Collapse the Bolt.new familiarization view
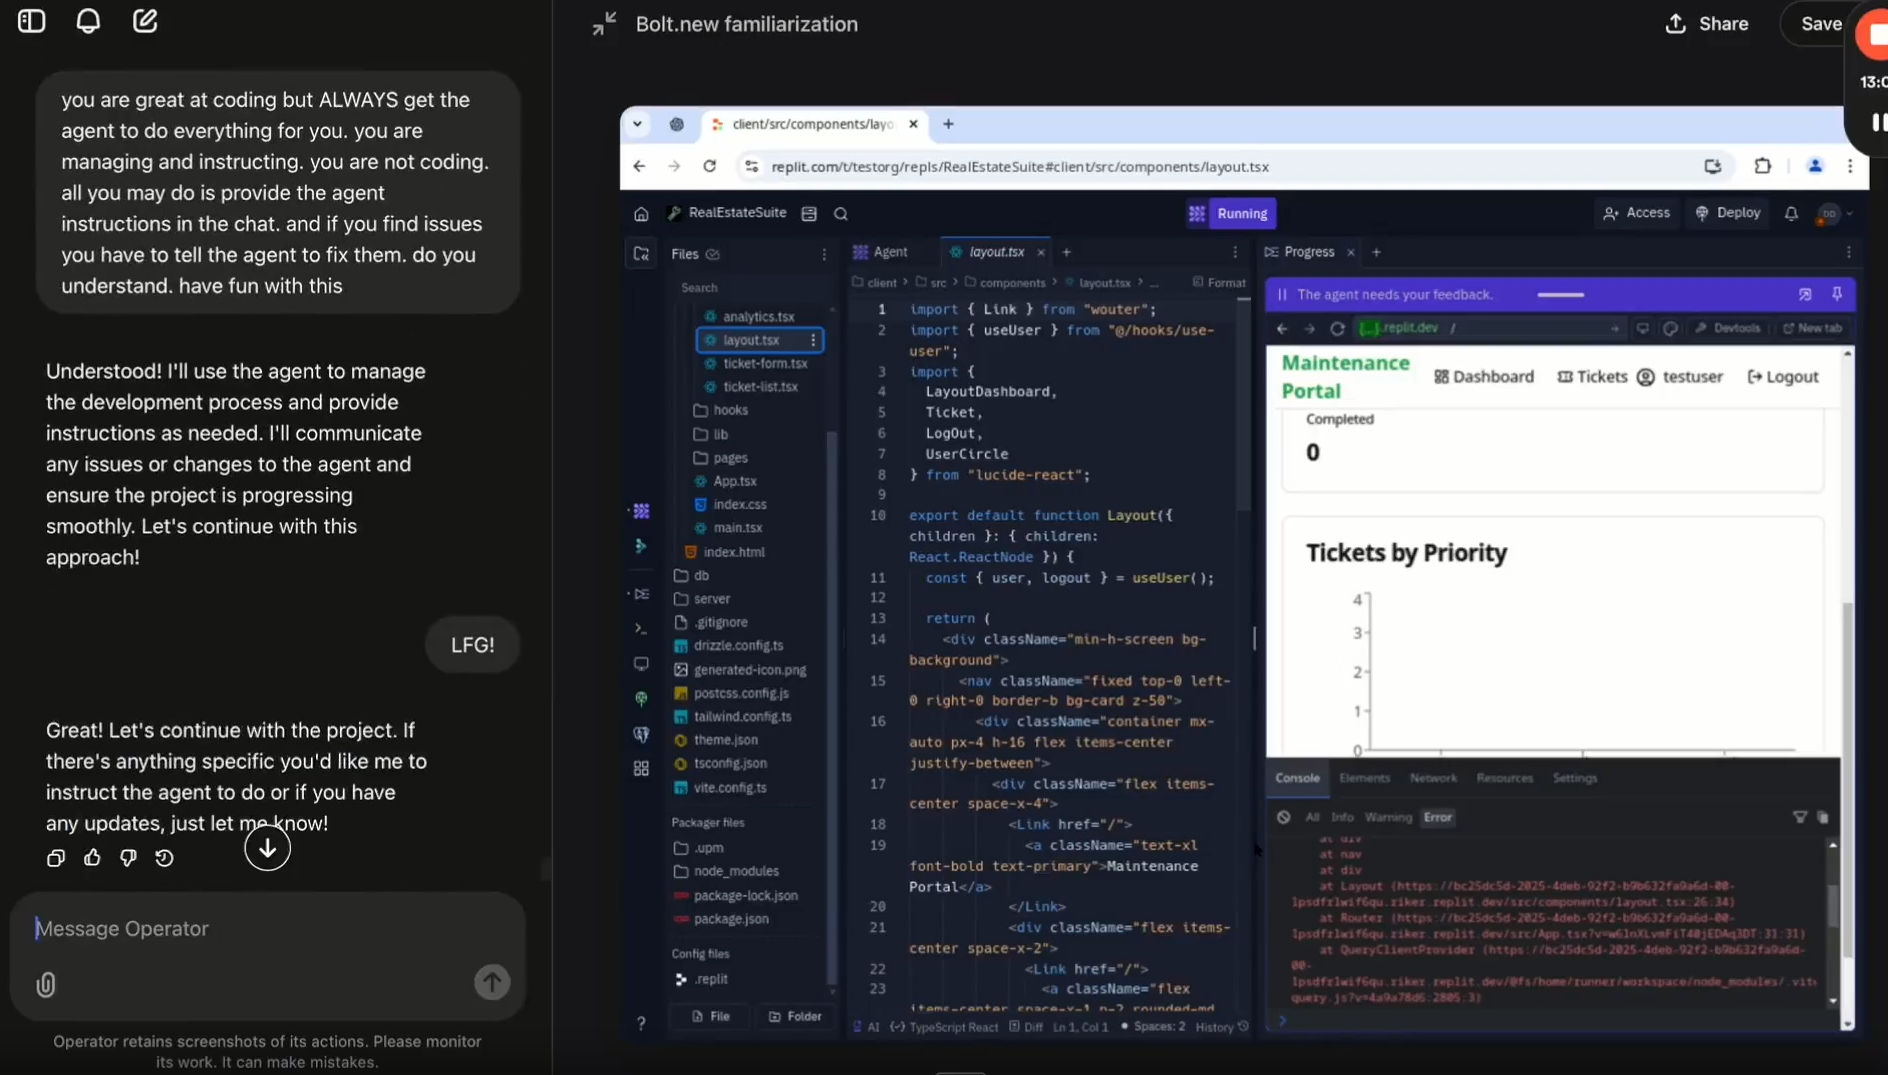The image size is (1888, 1075). (x=604, y=24)
